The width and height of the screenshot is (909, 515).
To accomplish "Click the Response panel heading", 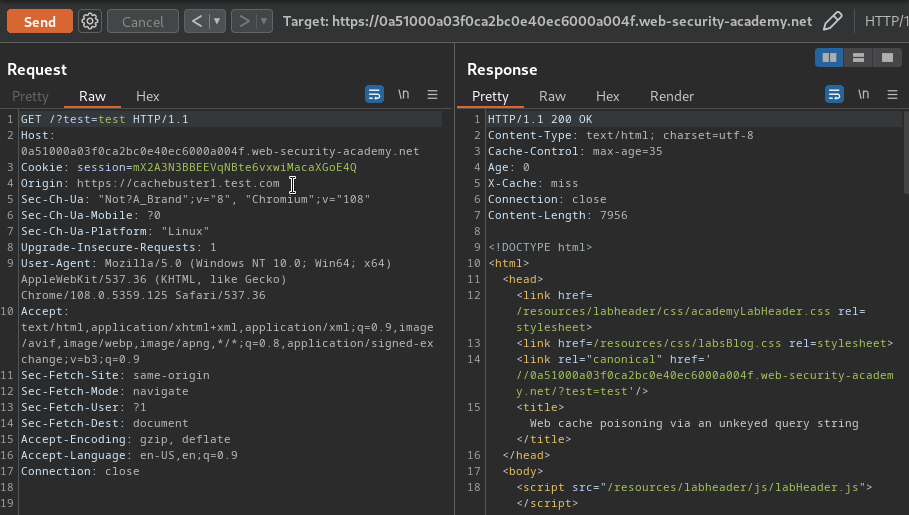I will (502, 70).
